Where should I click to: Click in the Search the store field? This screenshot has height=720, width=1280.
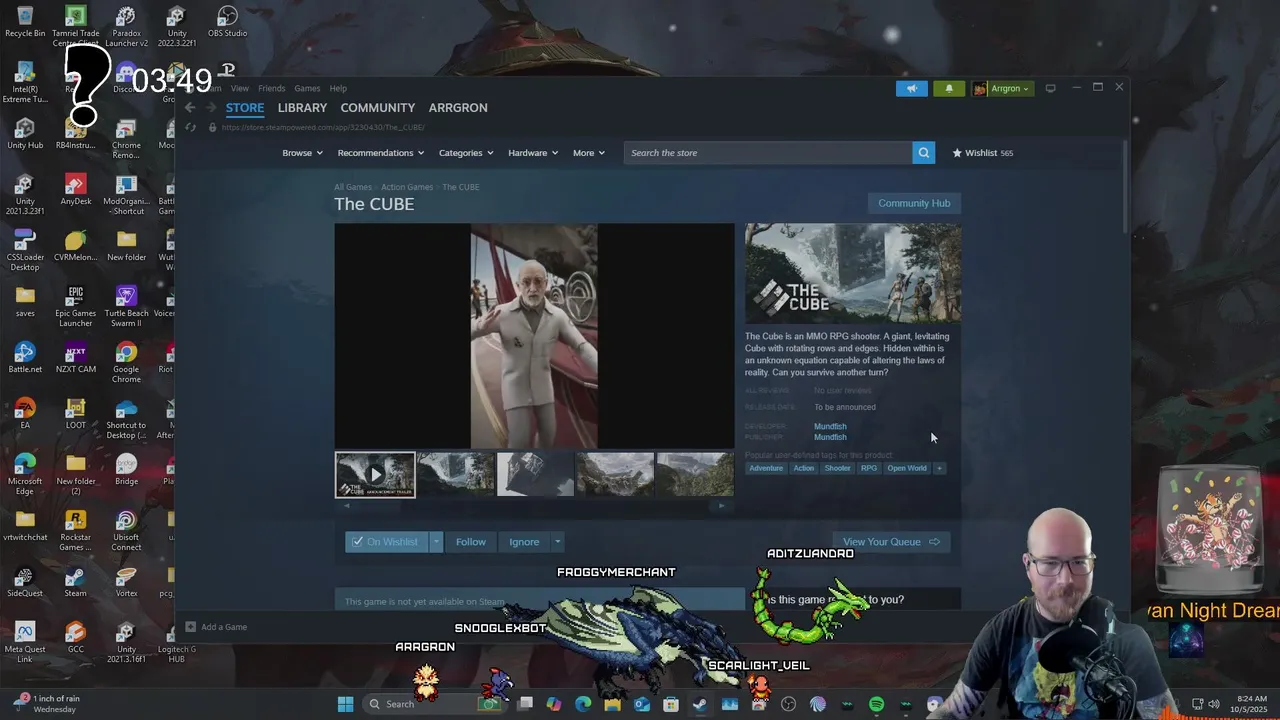(767, 153)
